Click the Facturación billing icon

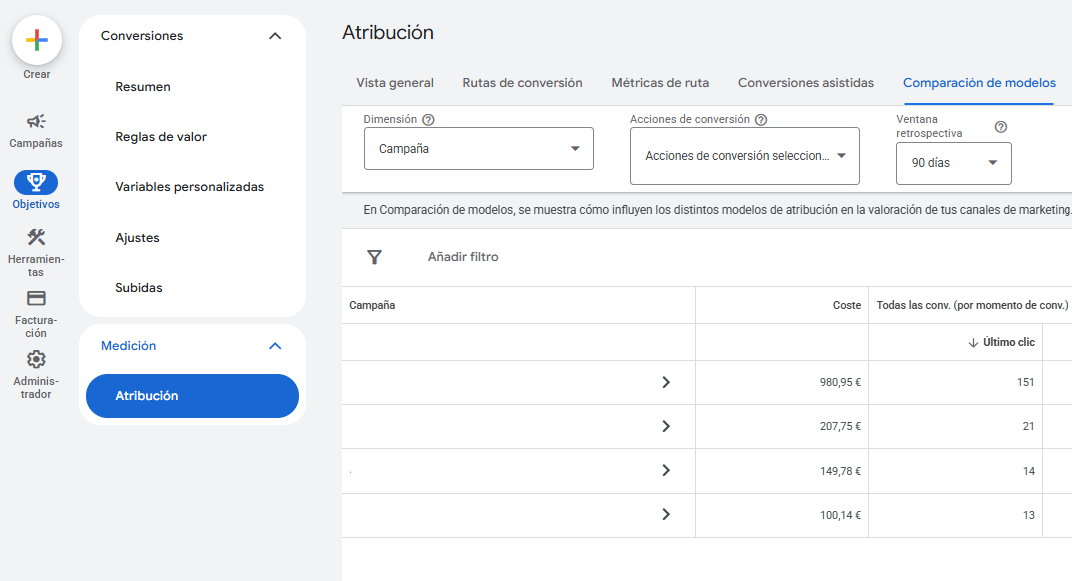[x=36, y=298]
